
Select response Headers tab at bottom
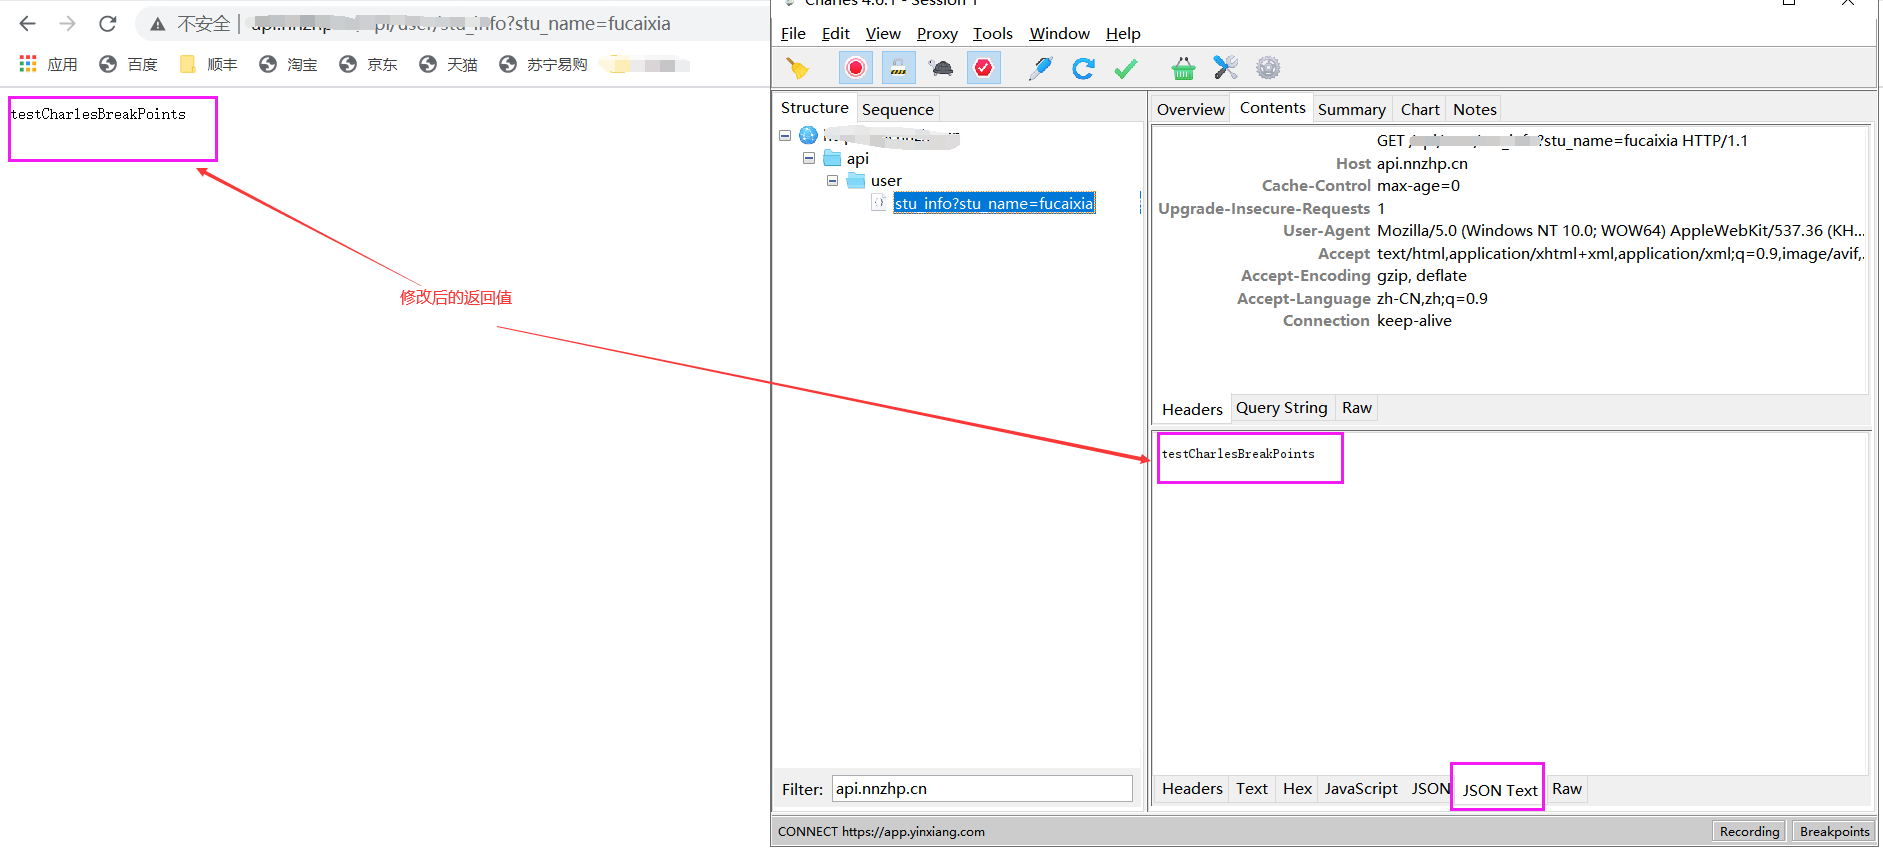(x=1192, y=789)
